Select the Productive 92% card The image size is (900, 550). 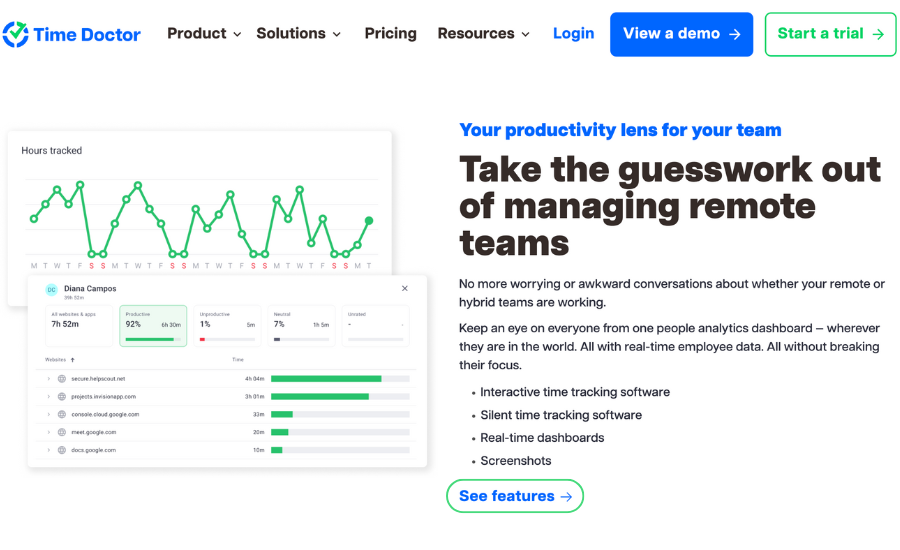(x=153, y=326)
